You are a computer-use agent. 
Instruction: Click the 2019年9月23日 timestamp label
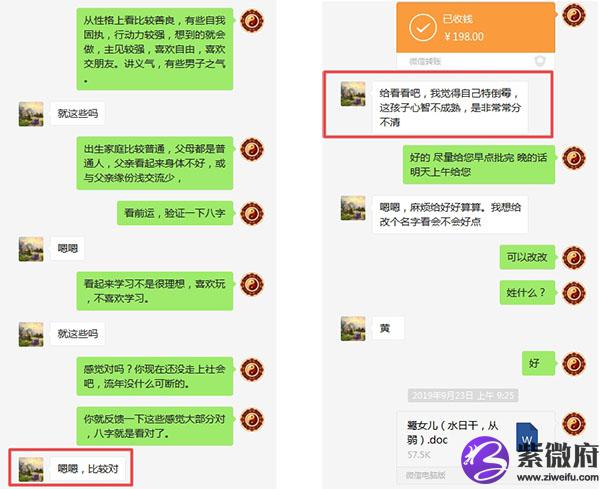(x=463, y=395)
